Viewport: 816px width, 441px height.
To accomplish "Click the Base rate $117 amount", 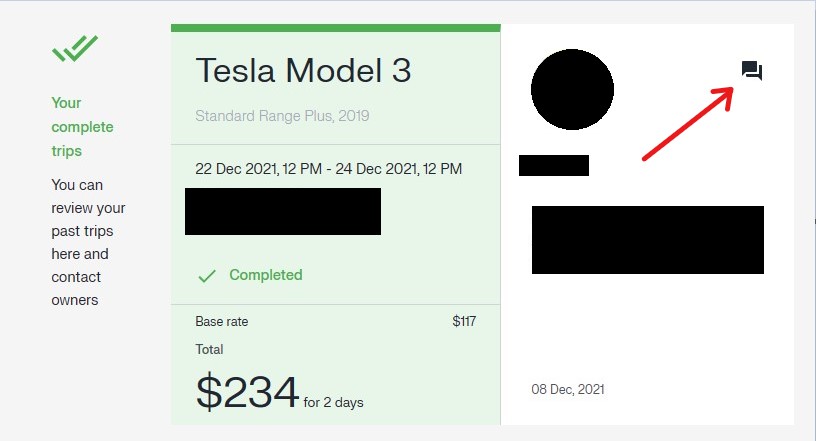I will click(464, 321).
